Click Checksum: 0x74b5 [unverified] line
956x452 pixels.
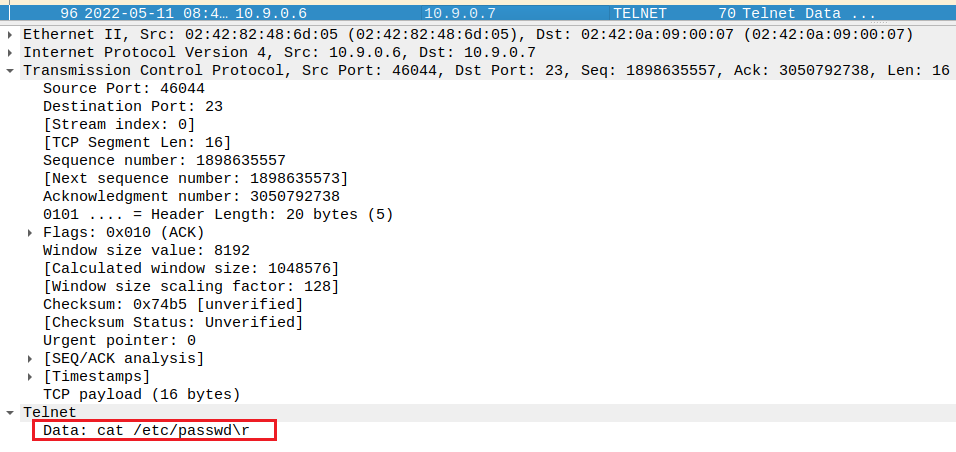click(172, 304)
